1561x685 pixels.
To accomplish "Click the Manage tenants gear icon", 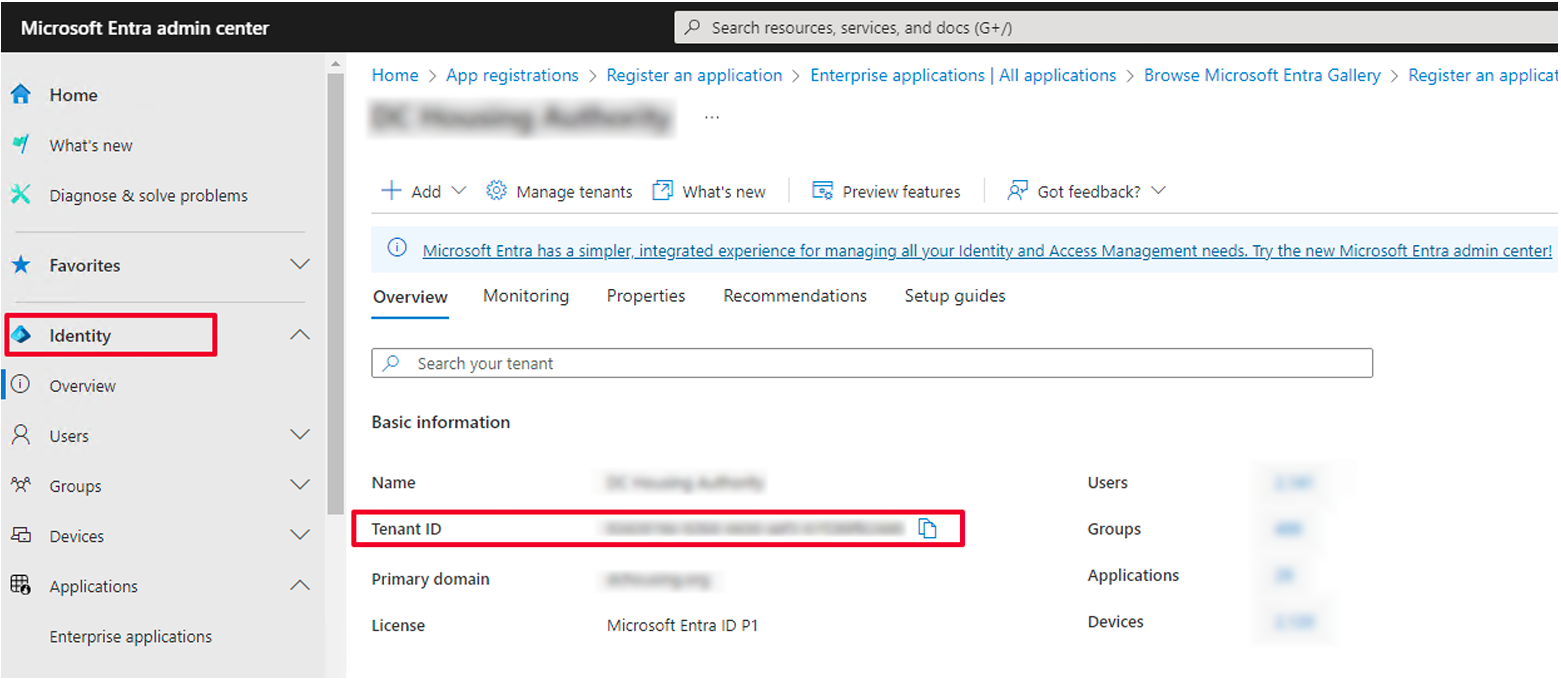I will click(x=497, y=191).
